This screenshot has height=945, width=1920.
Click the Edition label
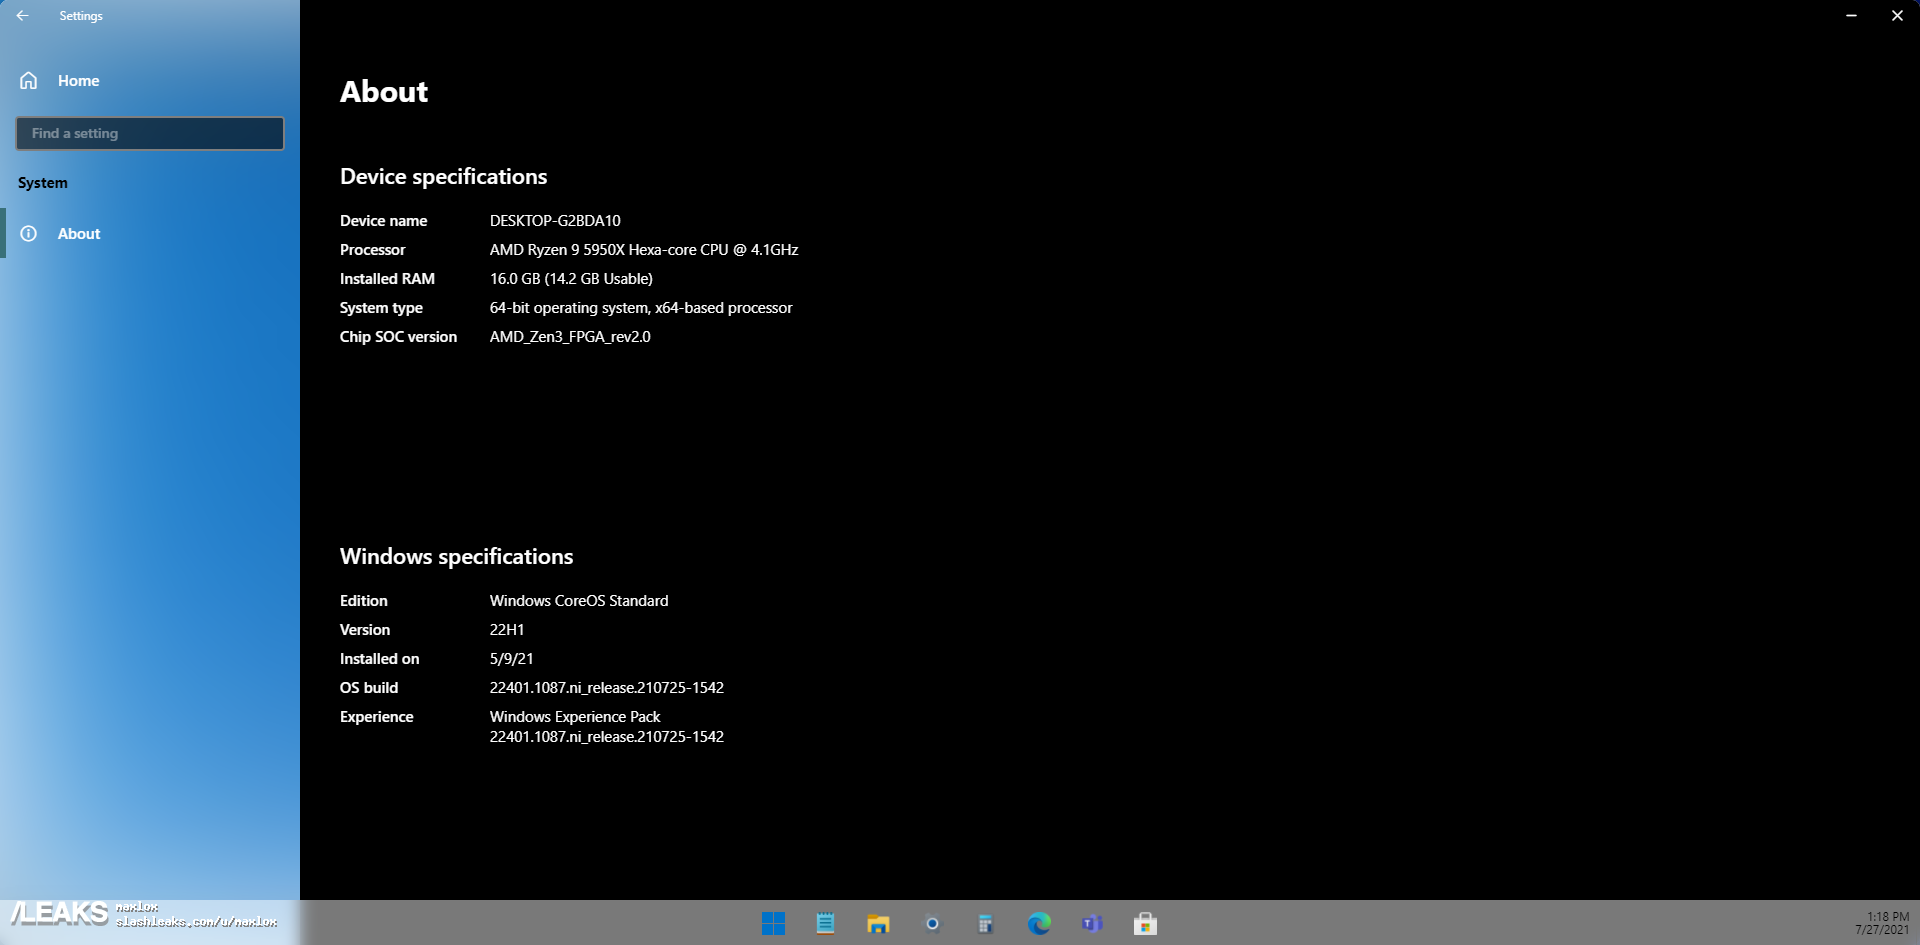pos(364,601)
